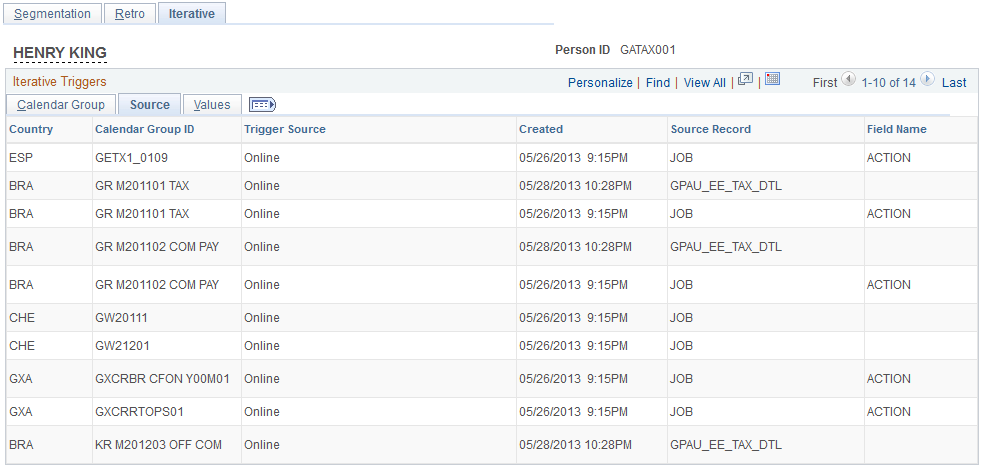982x468 pixels.
Task: Switch to the Retro tab
Action: coord(130,14)
